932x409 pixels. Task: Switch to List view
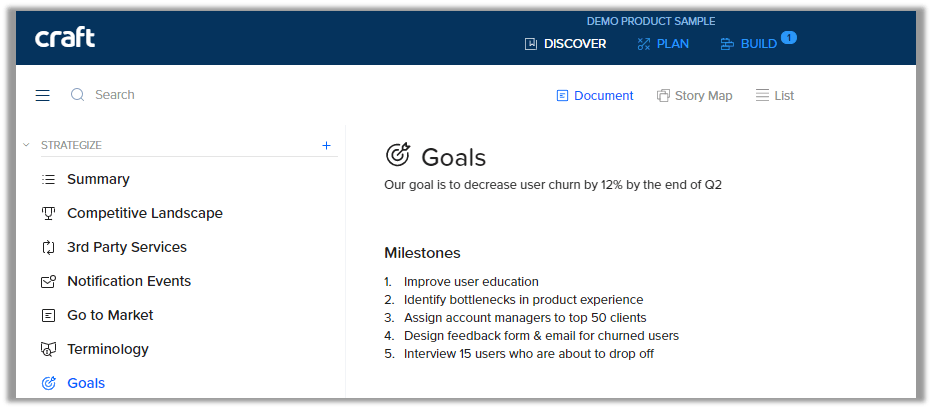(774, 96)
